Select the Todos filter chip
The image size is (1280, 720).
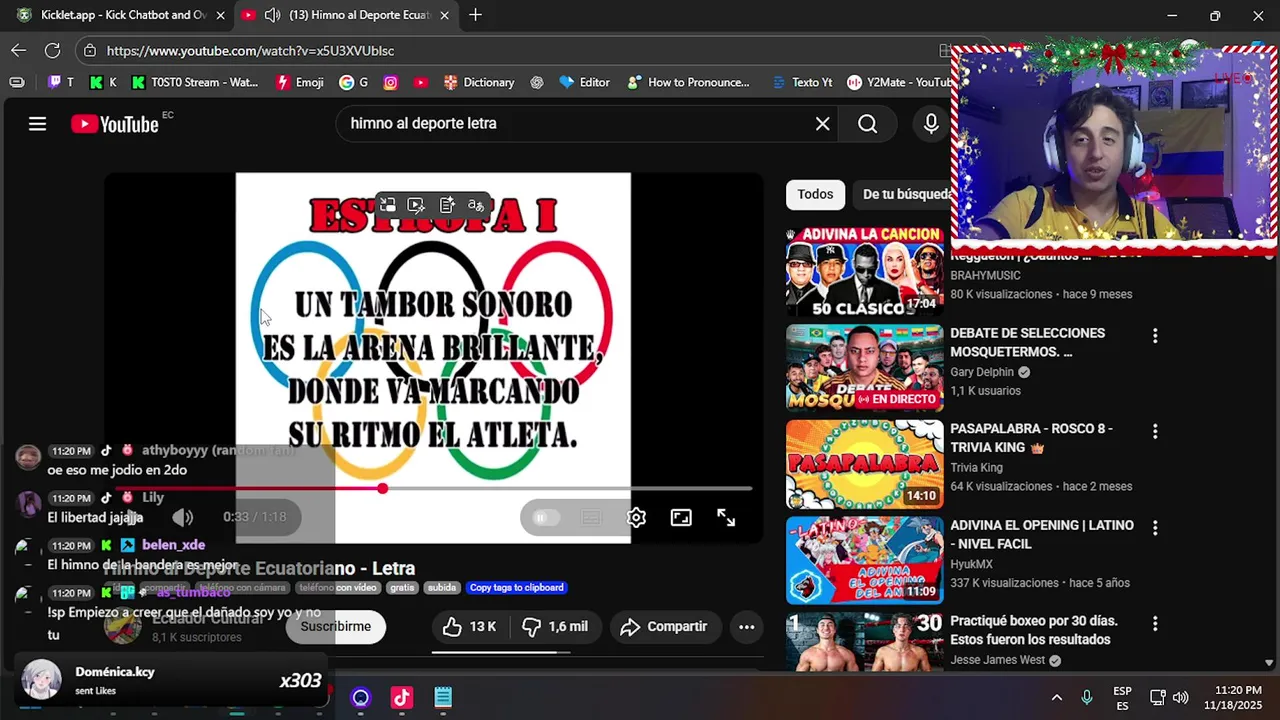(815, 195)
